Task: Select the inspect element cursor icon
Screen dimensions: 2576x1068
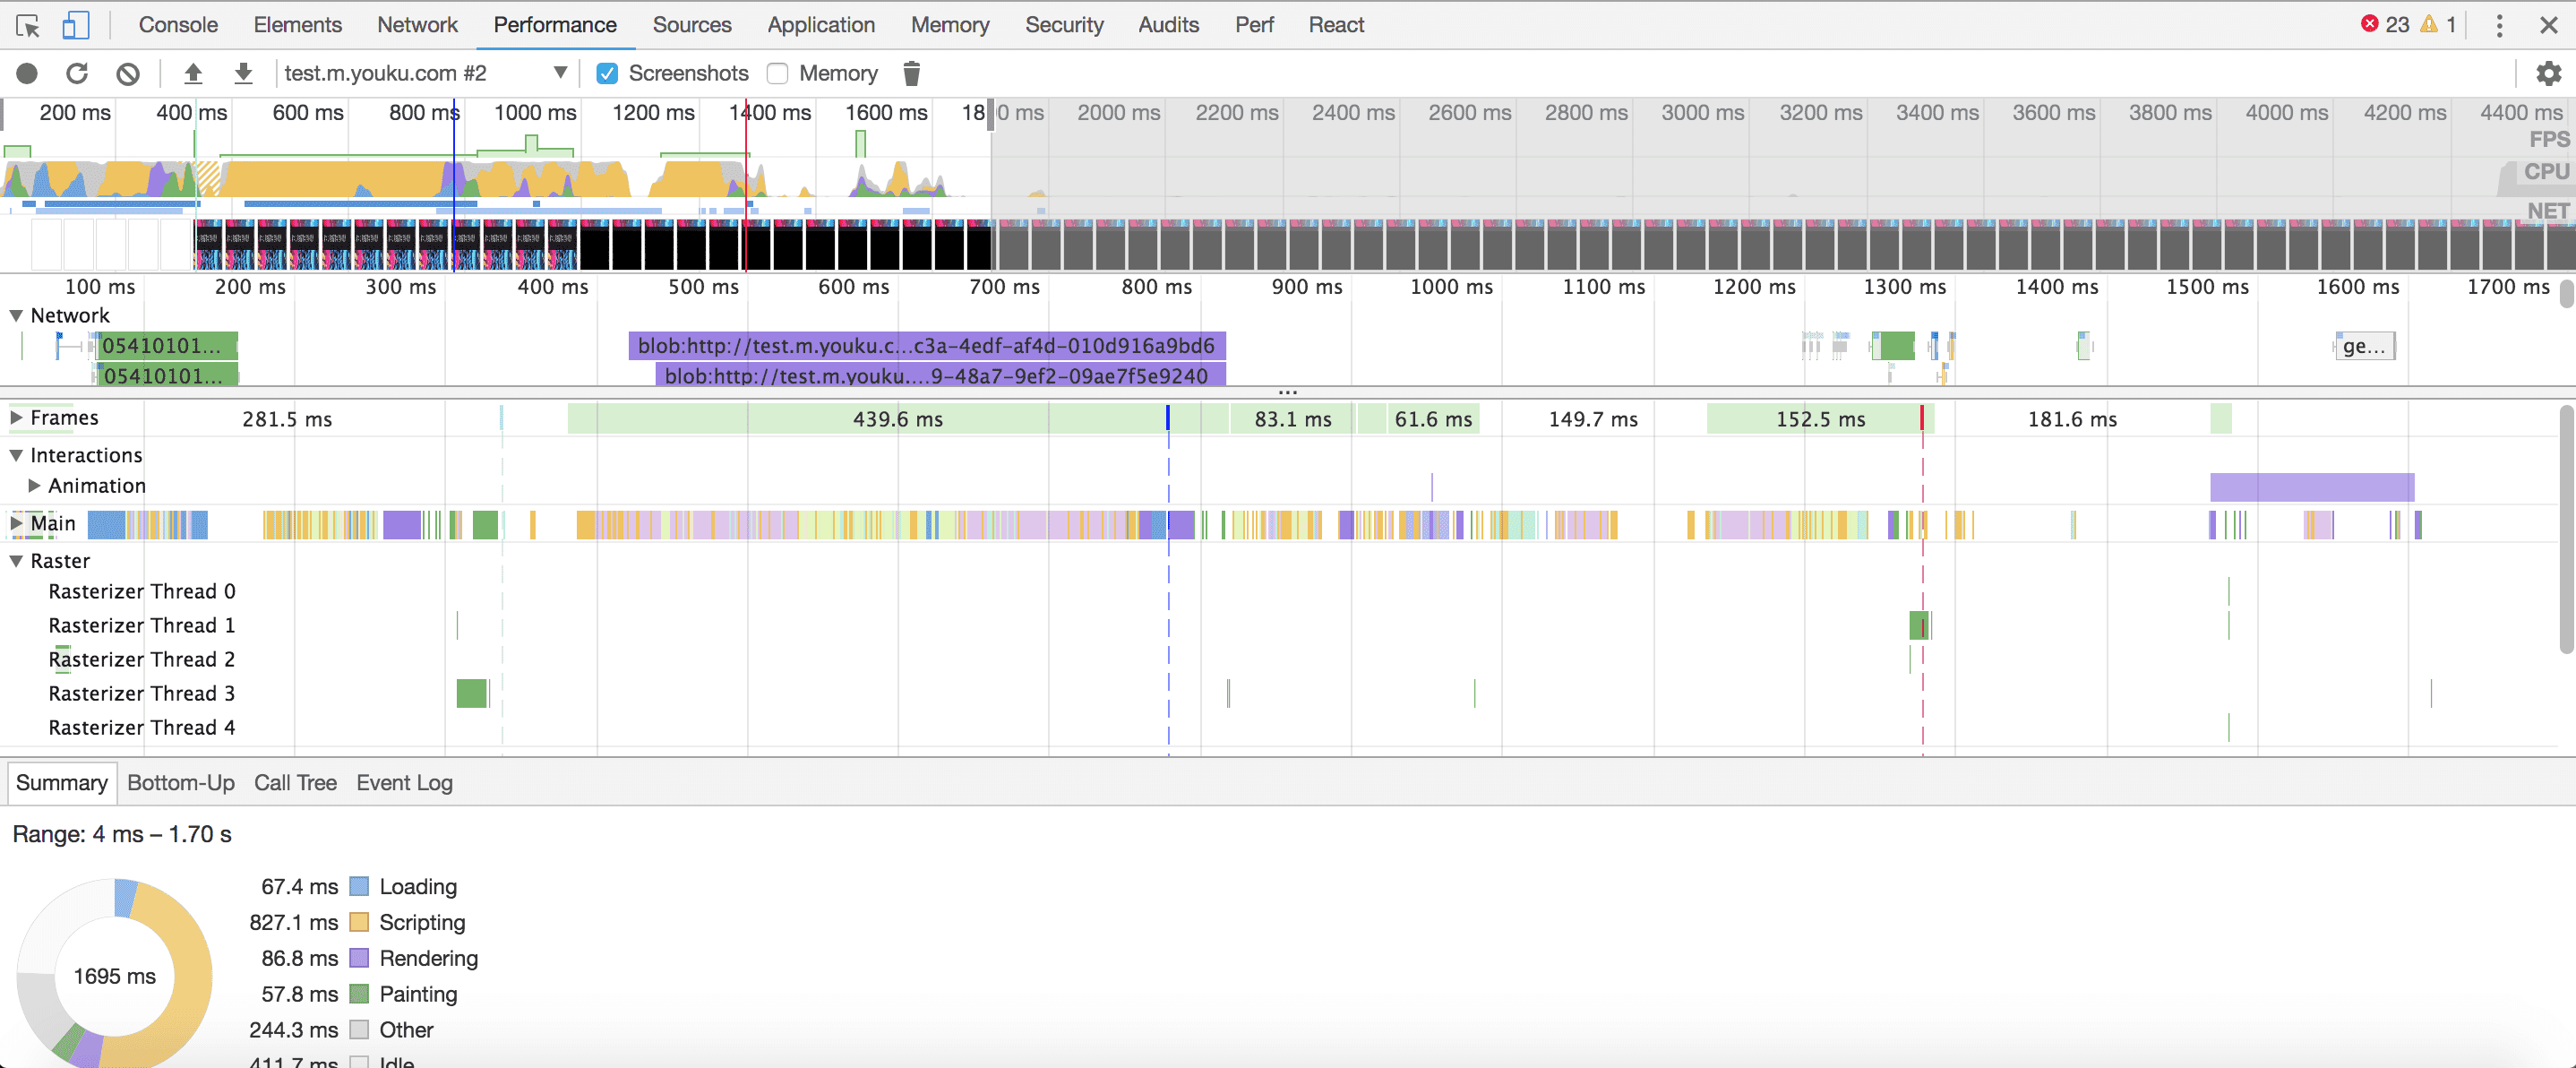Action: point(28,25)
